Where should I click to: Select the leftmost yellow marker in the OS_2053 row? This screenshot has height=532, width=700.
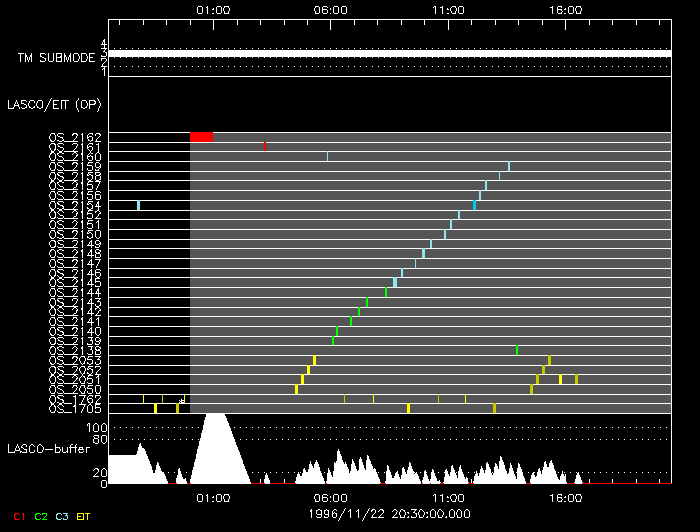[314, 360]
